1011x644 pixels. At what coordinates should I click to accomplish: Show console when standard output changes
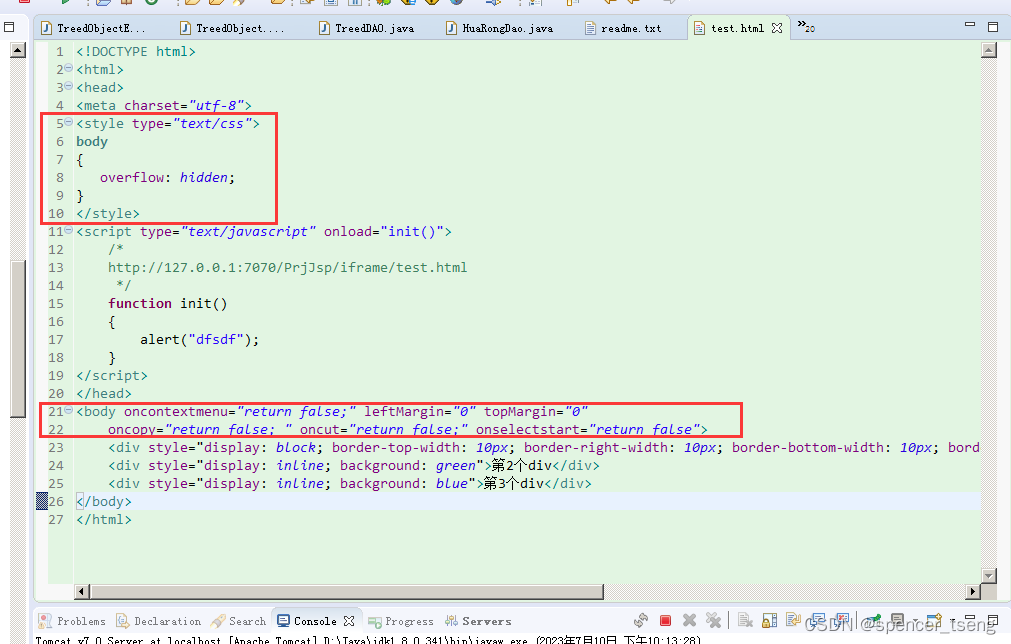click(818, 620)
